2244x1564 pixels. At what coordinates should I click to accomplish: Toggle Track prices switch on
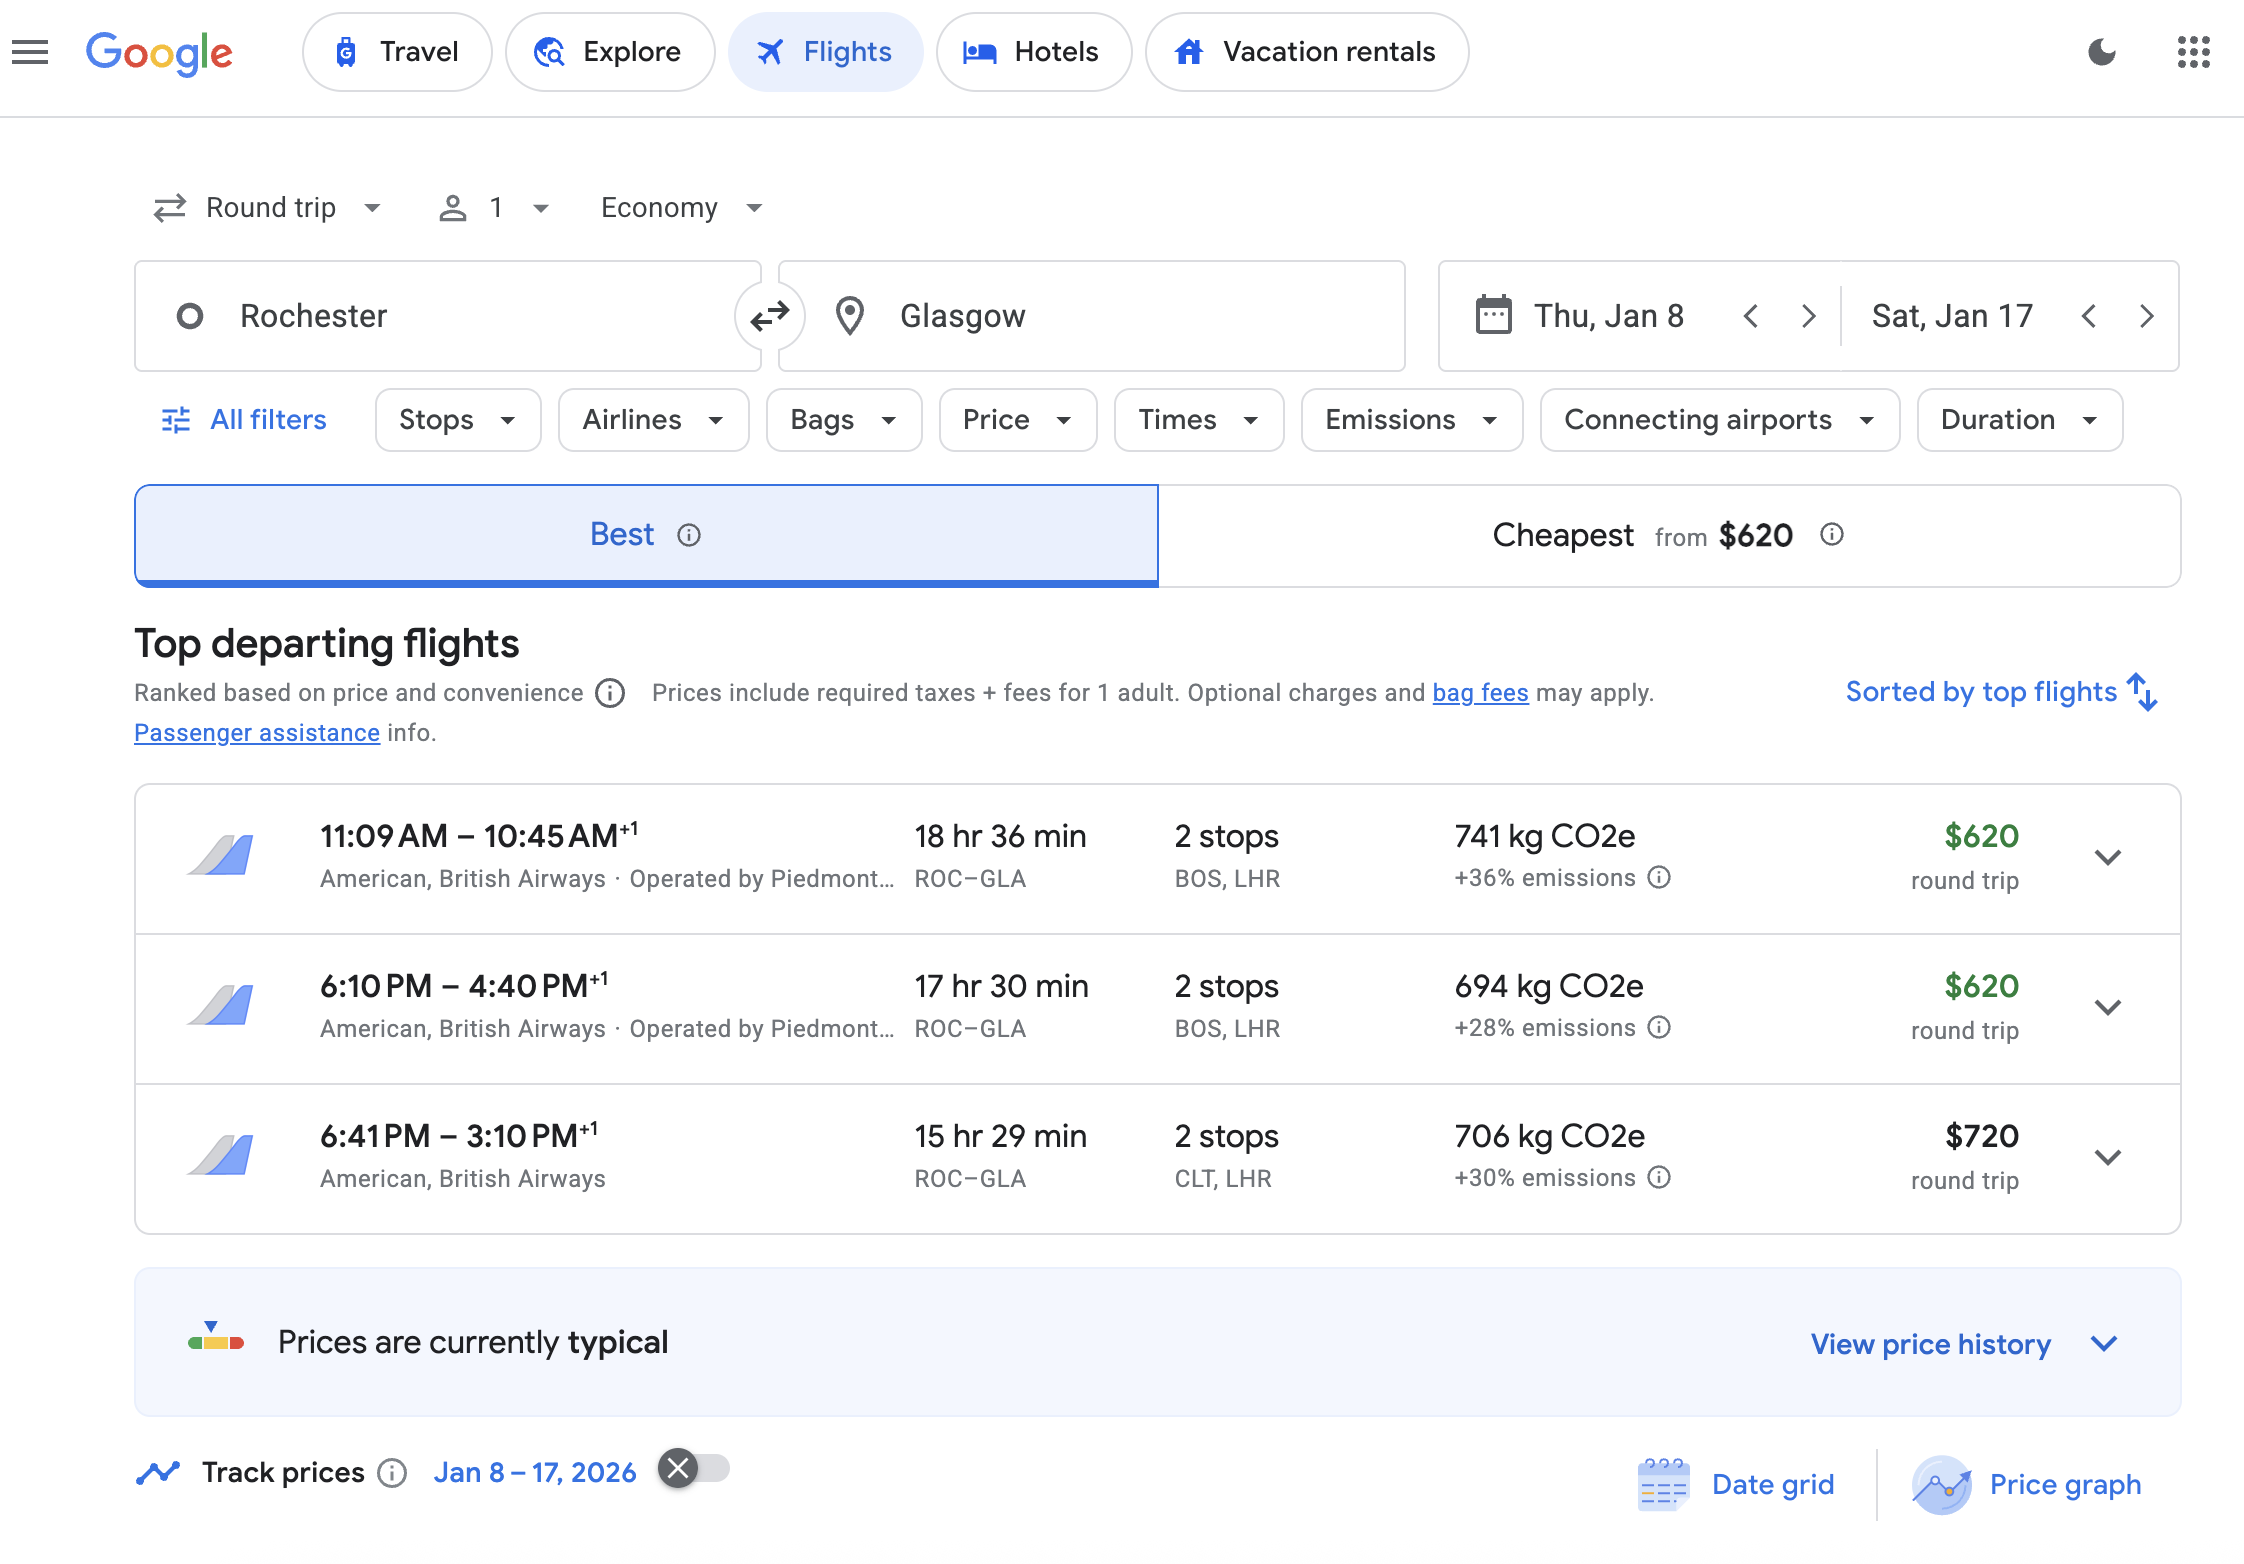(x=695, y=1469)
